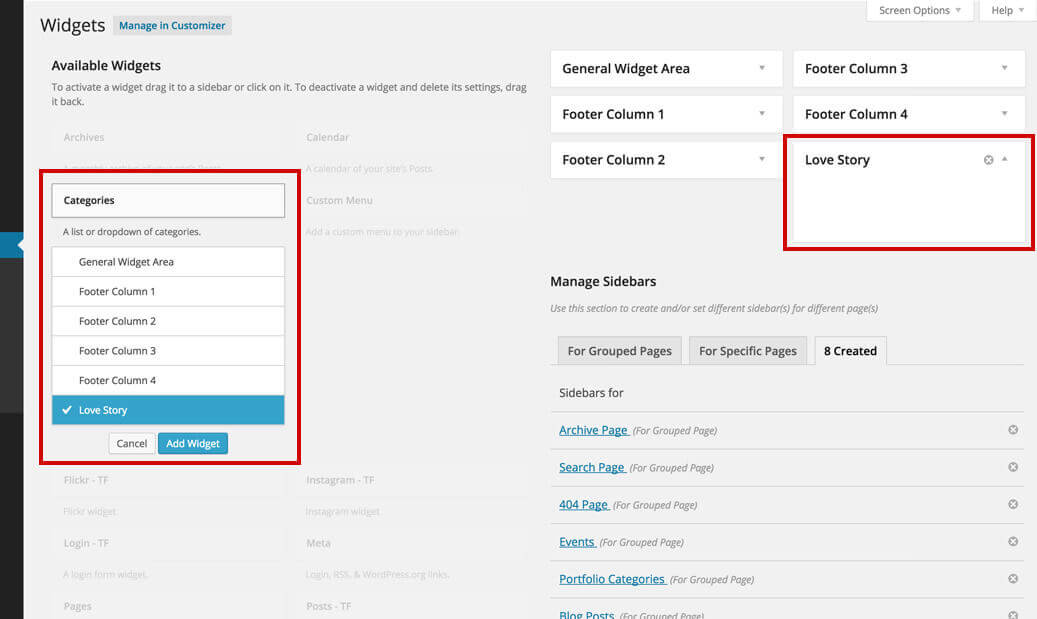This screenshot has width=1037, height=619.
Task: Remove the Portfolio Categories sidebar entry
Action: pyautogui.click(x=1012, y=578)
